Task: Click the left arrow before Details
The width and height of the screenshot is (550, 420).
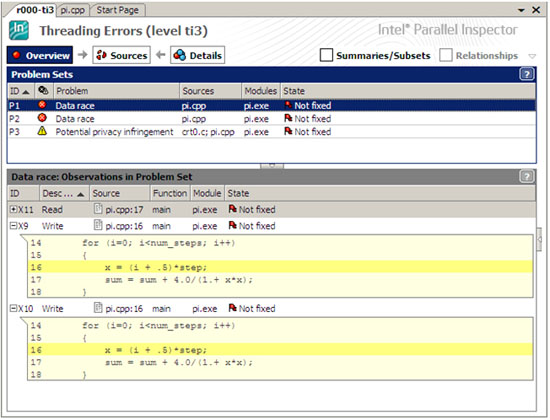Action: pyautogui.click(x=161, y=55)
